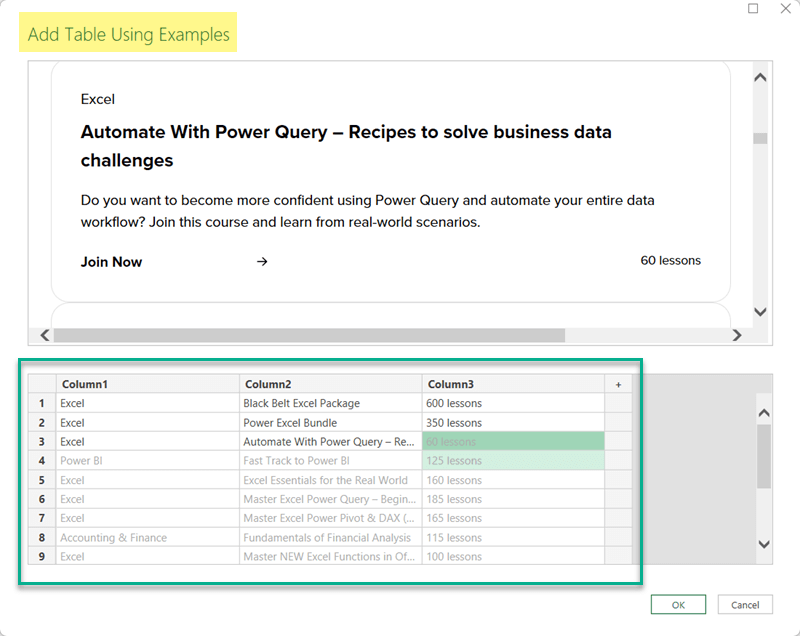Click the '160 lessons' cell
This screenshot has width=800, height=636.
[513, 480]
